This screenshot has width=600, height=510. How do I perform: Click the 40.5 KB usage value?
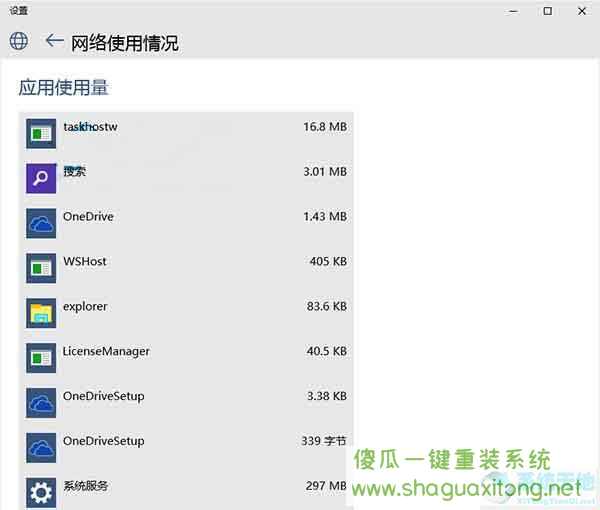pos(327,351)
